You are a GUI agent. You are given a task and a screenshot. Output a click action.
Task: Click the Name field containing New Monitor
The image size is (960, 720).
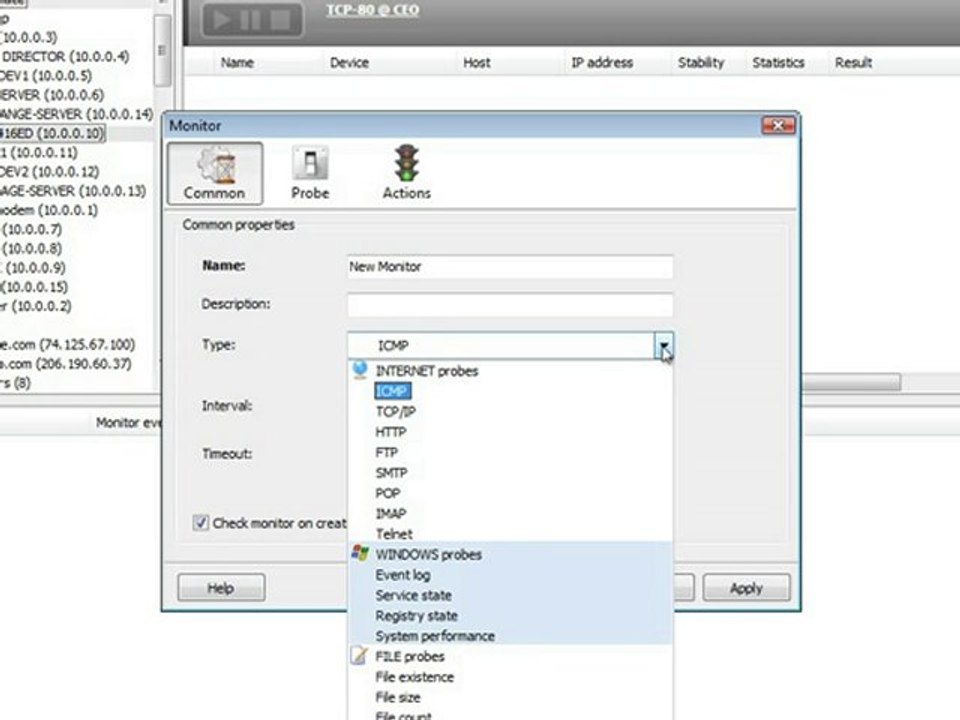[510, 267]
